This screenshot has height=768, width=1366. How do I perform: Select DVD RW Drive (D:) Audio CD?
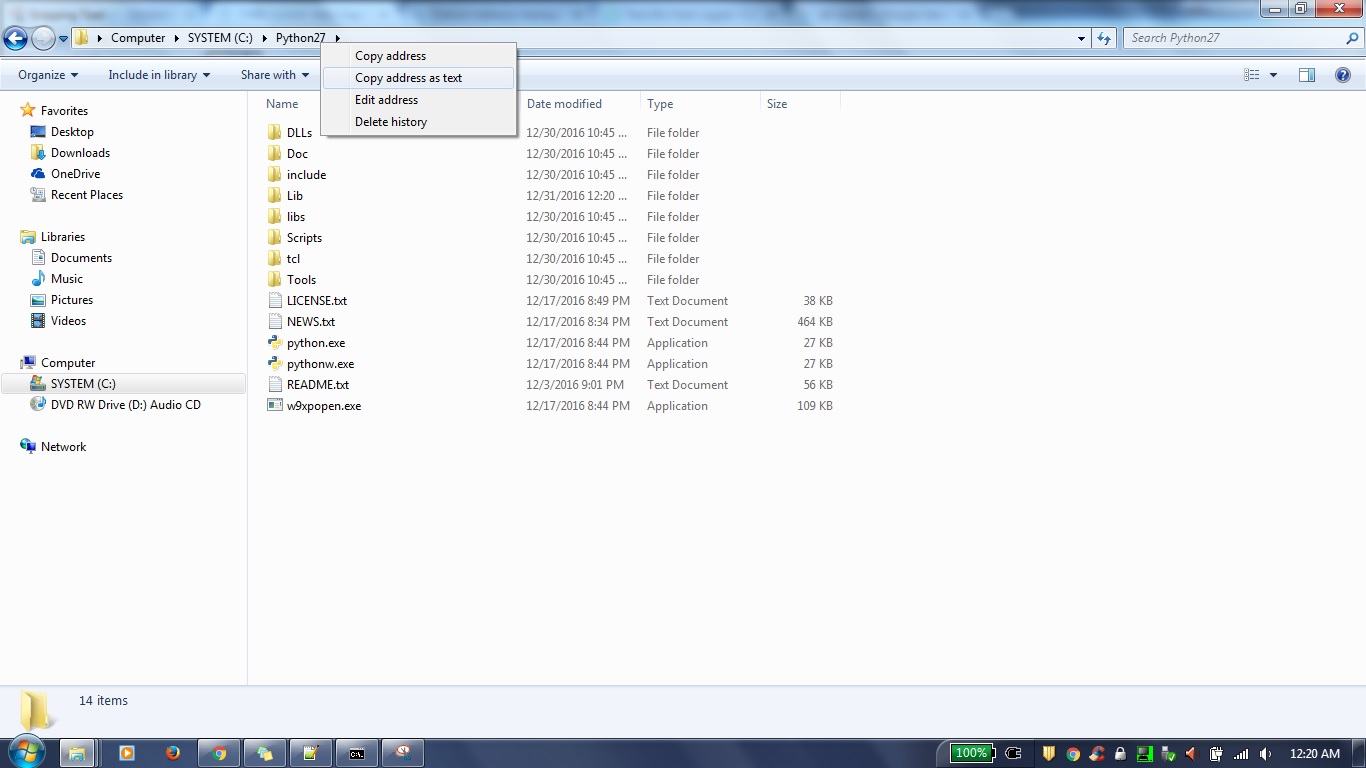coord(125,405)
